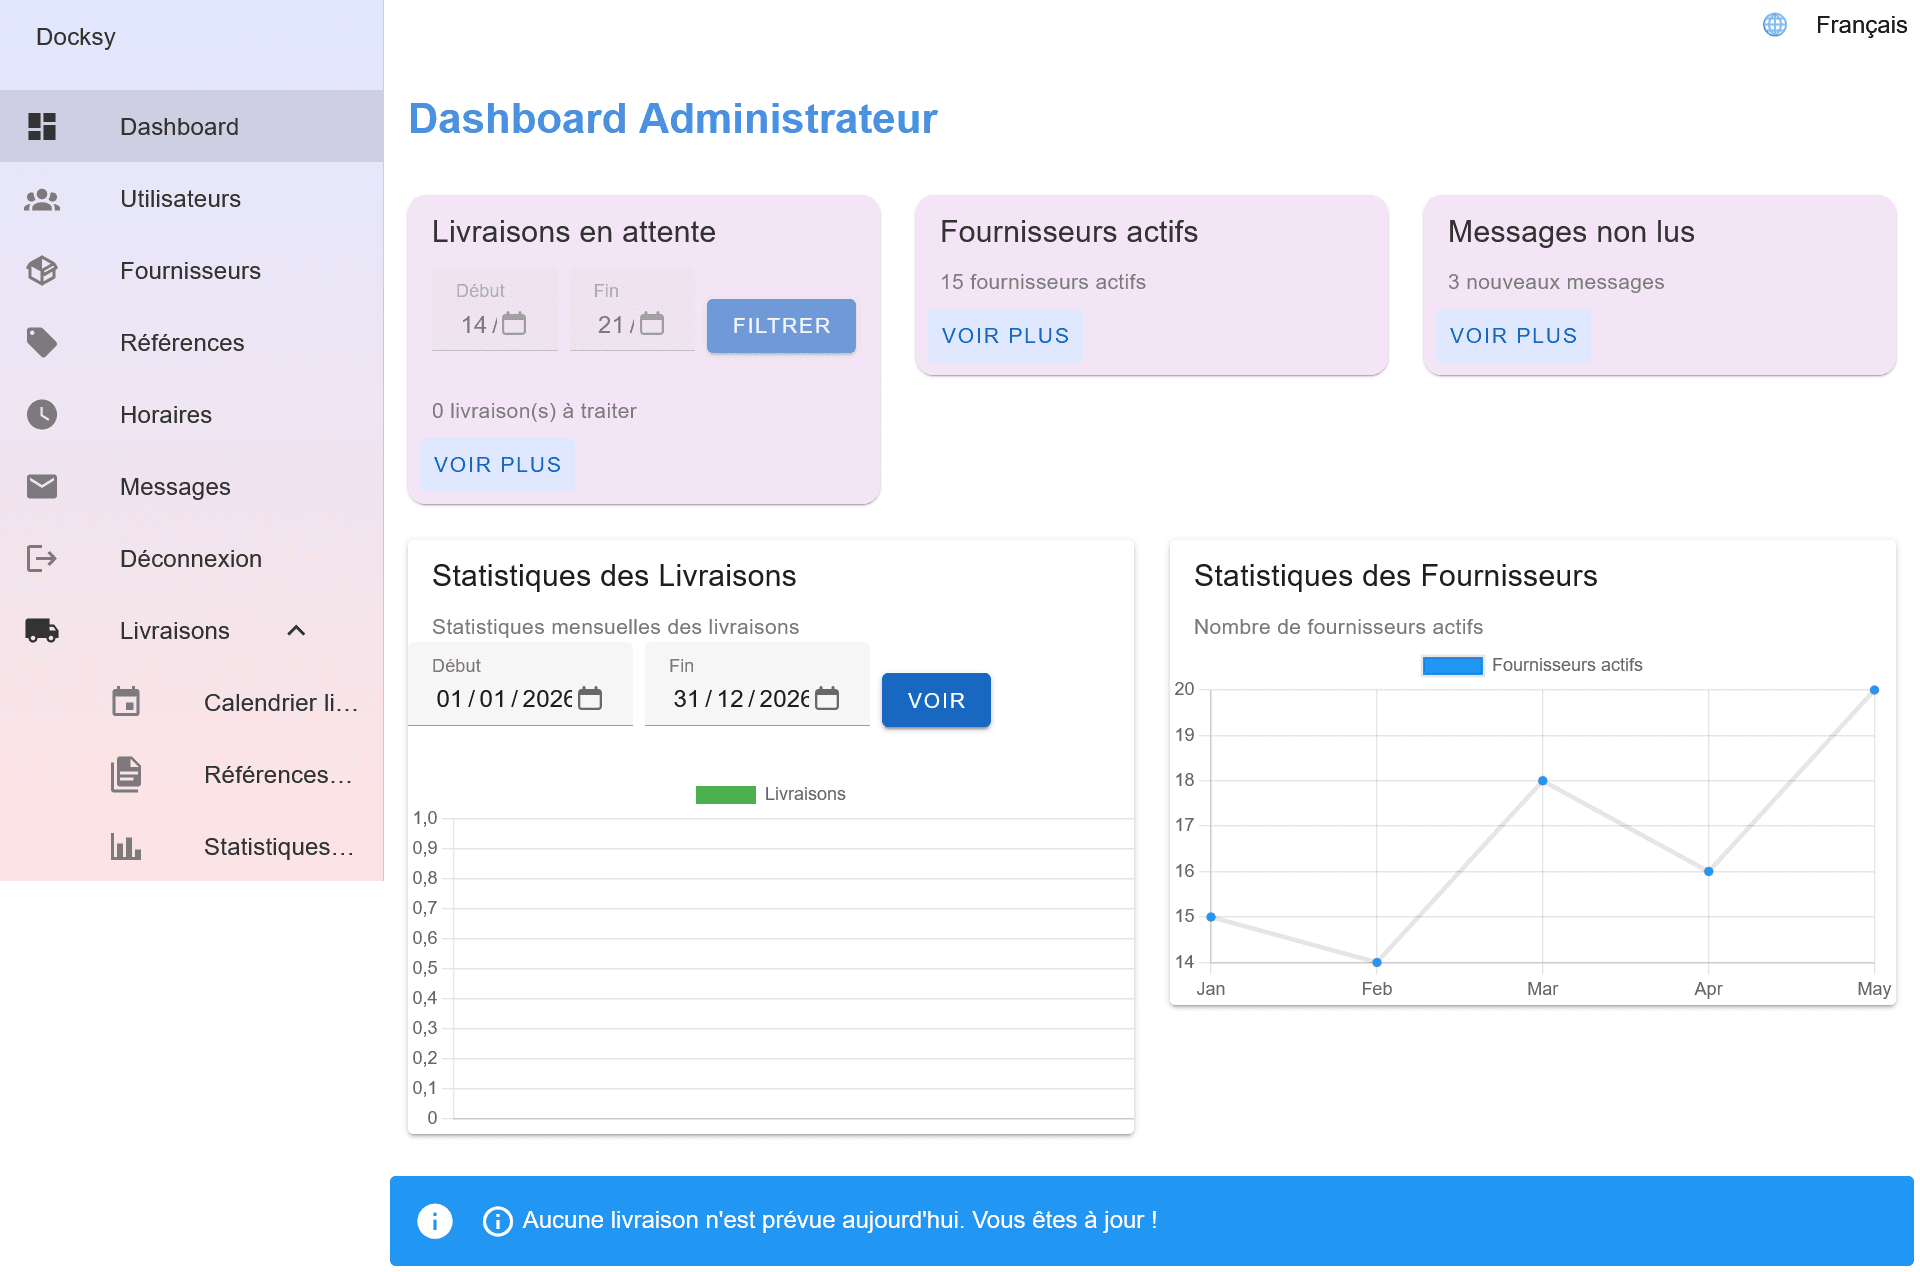Click the Statistiques bar chart icon

[x=126, y=846]
